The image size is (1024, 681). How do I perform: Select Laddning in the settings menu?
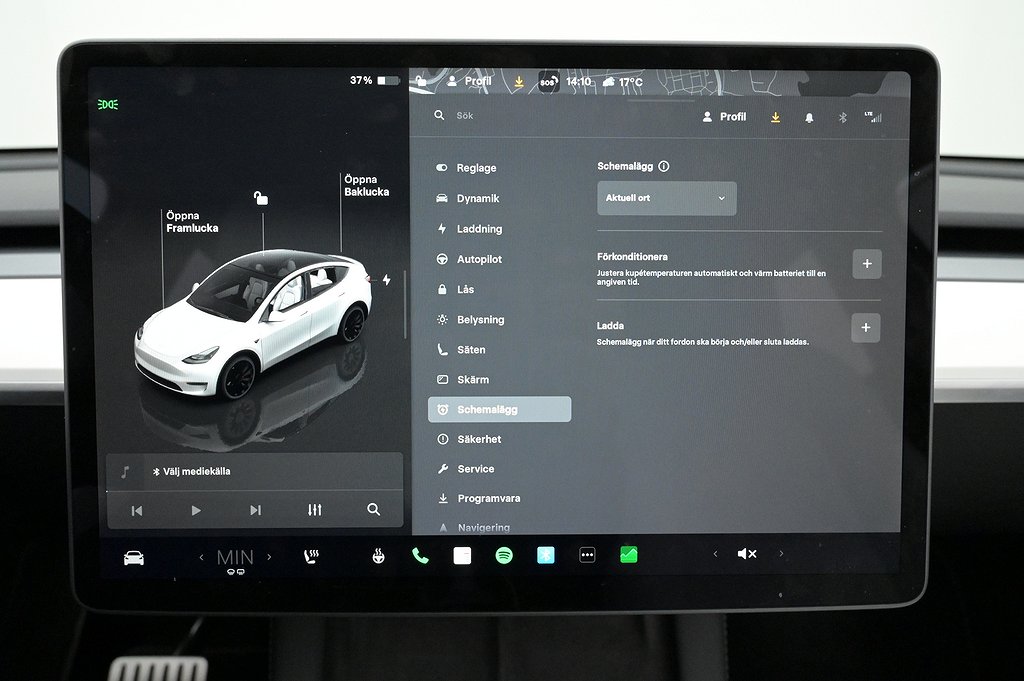(x=479, y=229)
